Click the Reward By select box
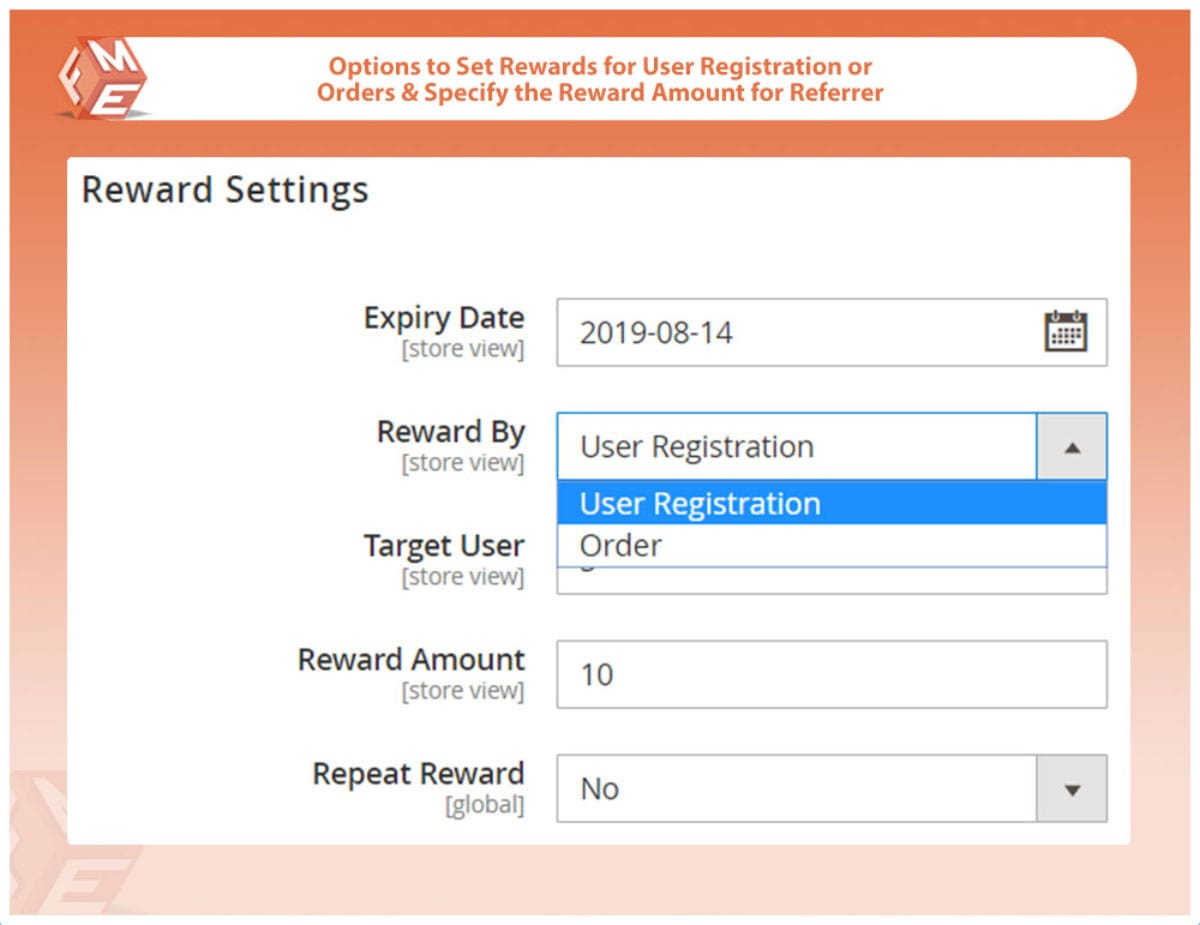The width and height of the screenshot is (1200, 925). point(796,447)
